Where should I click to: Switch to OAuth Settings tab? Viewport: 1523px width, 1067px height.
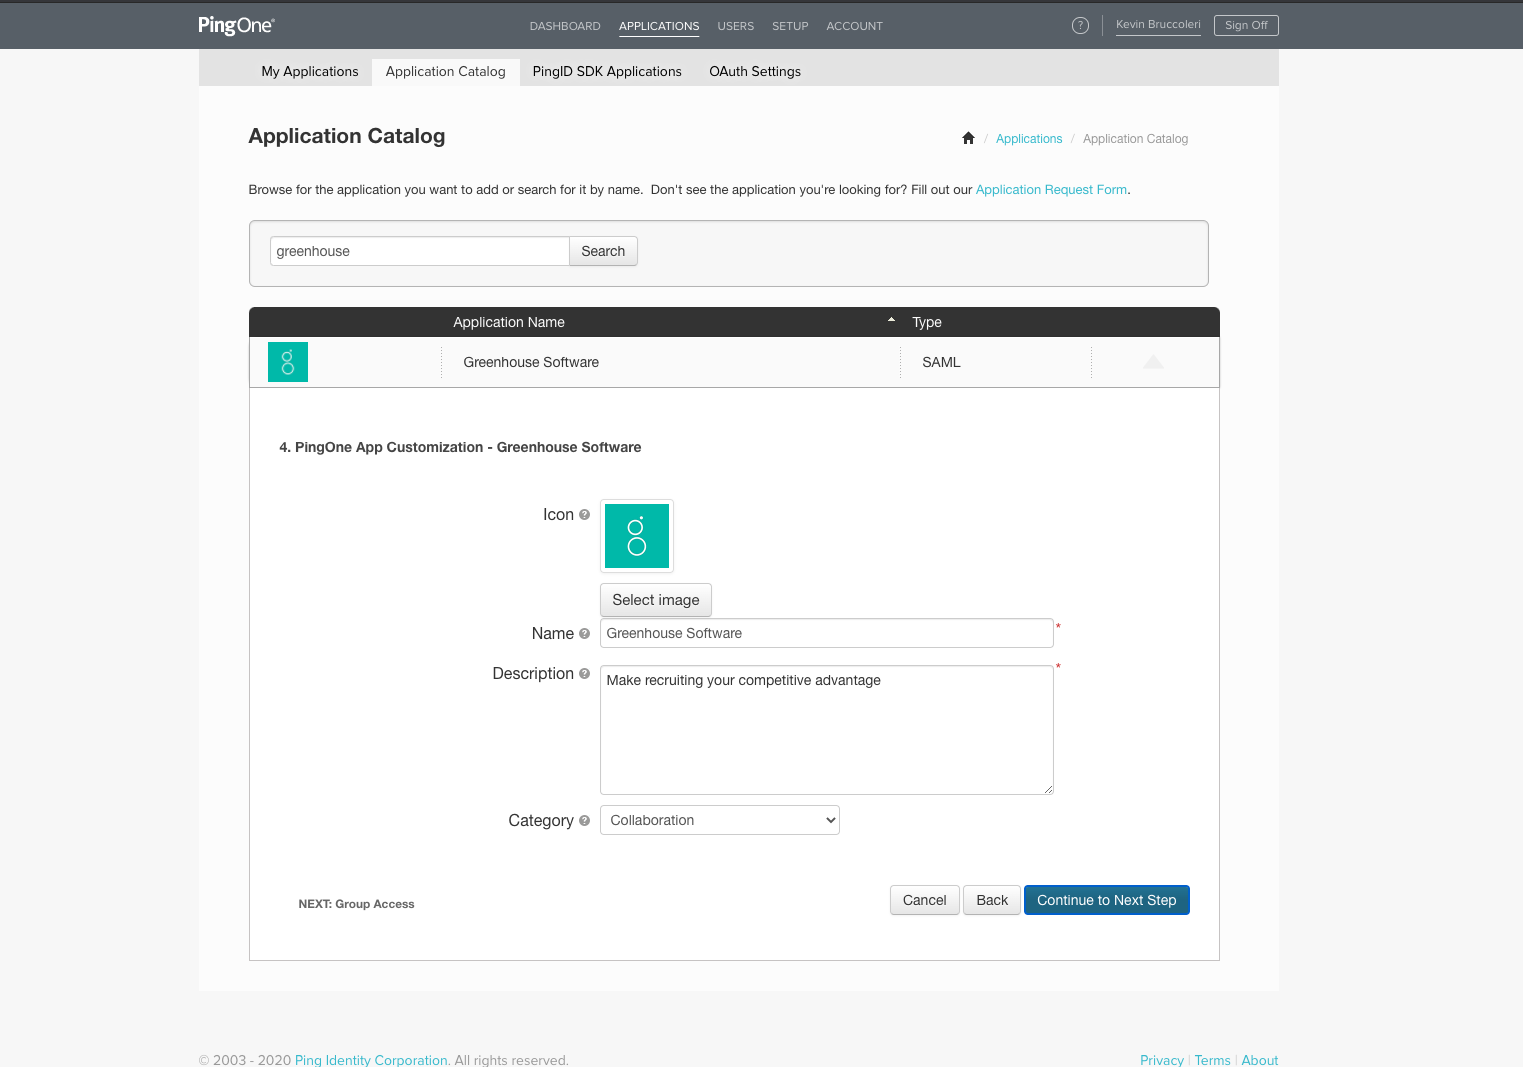pyautogui.click(x=755, y=72)
